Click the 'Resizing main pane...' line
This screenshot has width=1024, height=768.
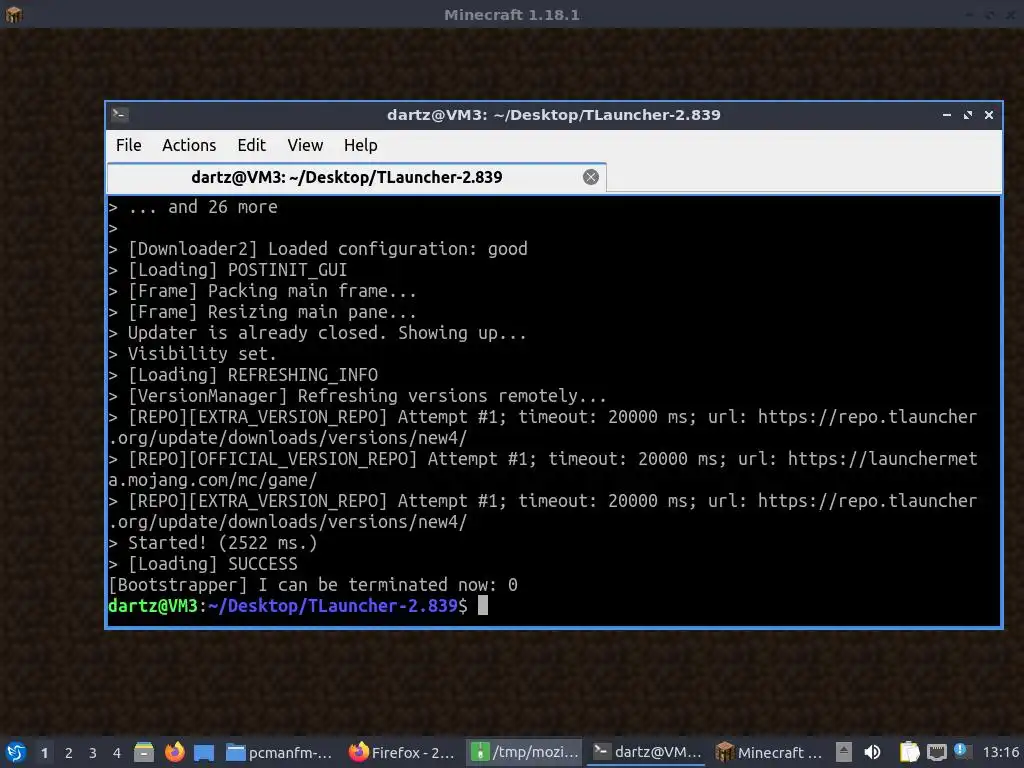pyautogui.click(x=263, y=312)
